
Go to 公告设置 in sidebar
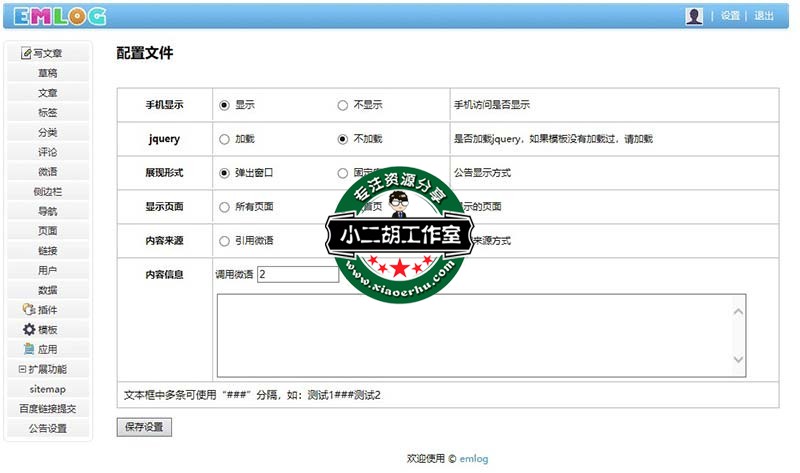coord(47,428)
